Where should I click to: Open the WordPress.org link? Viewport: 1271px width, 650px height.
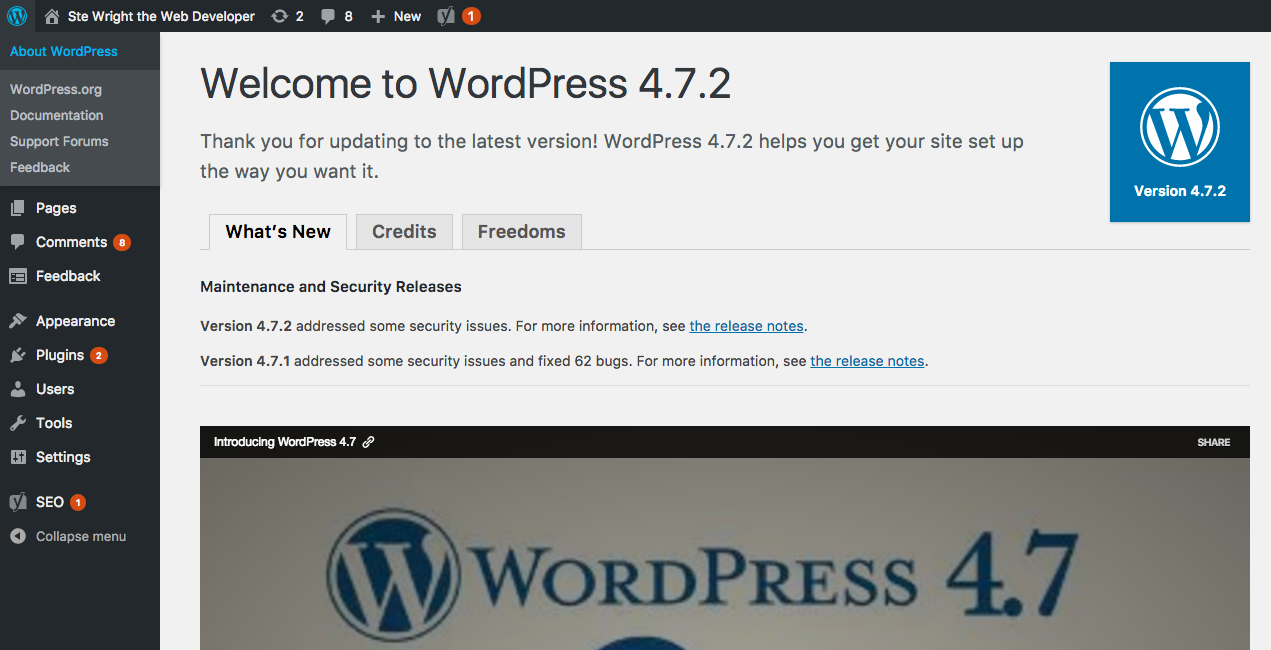coord(56,89)
